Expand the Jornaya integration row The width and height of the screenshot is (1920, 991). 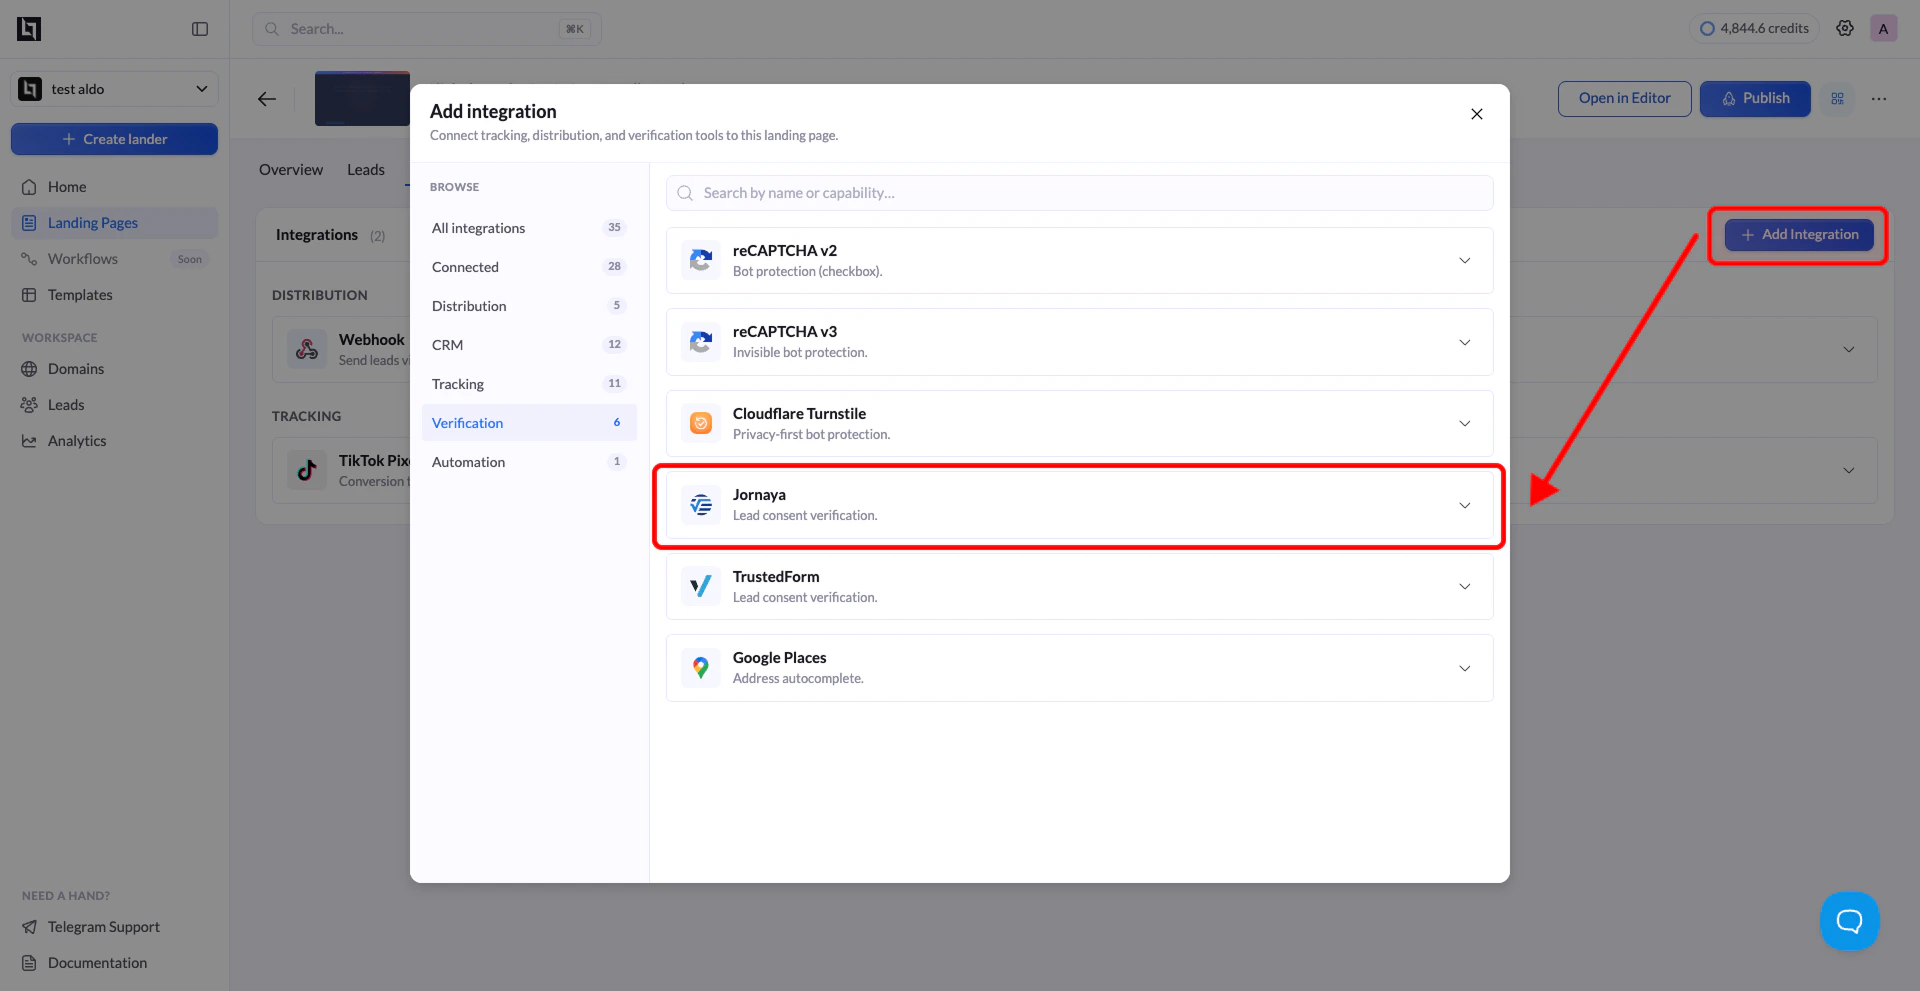tap(1465, 505)
